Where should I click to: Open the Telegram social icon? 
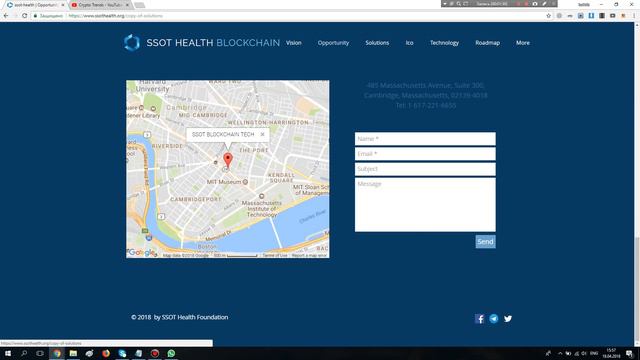coord(494,319)
